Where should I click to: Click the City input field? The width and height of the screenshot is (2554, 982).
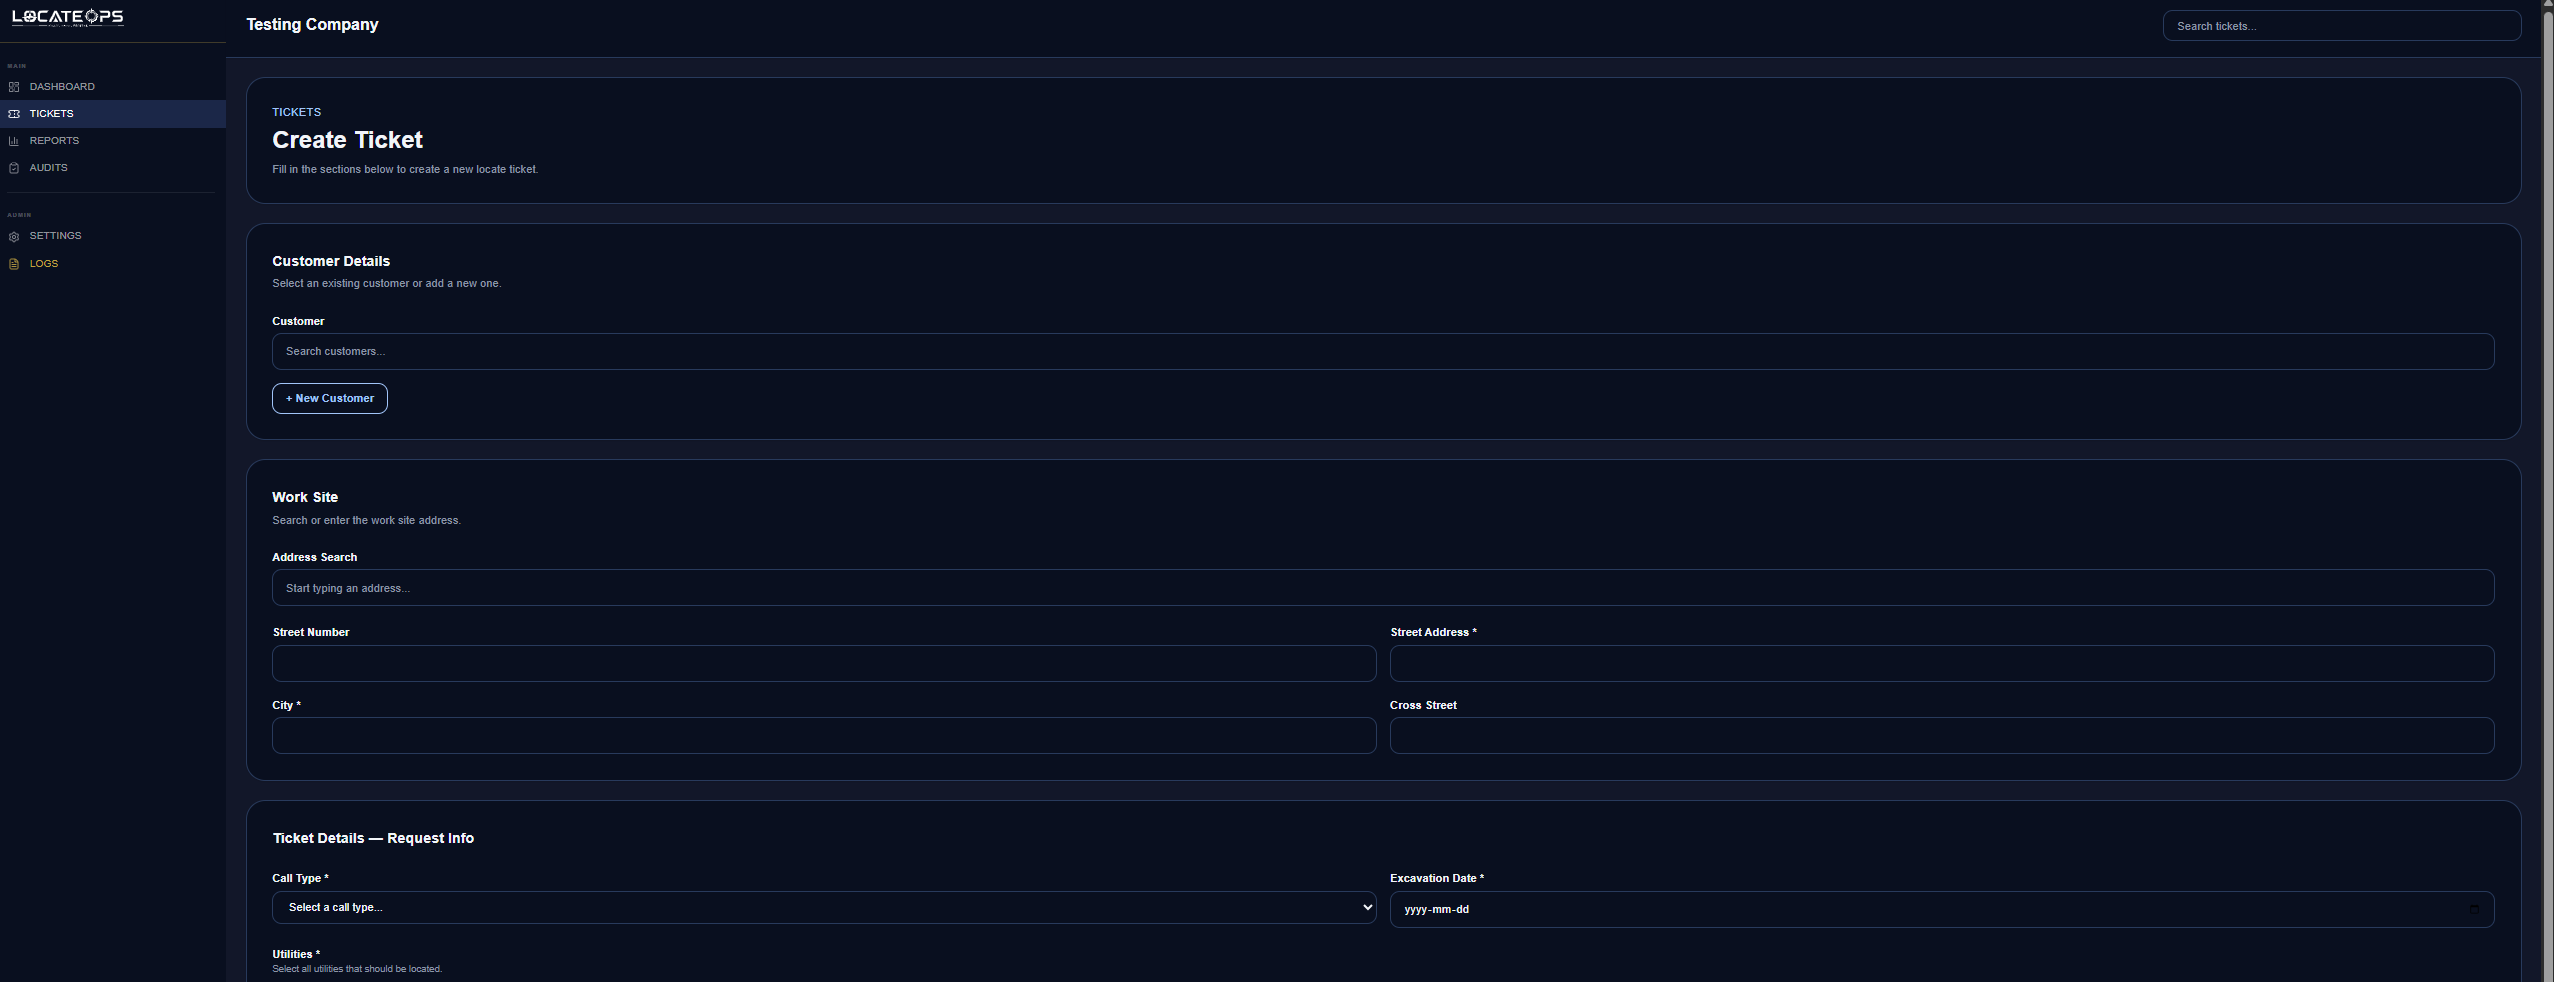pyautogui.click(x=824, y=736)
